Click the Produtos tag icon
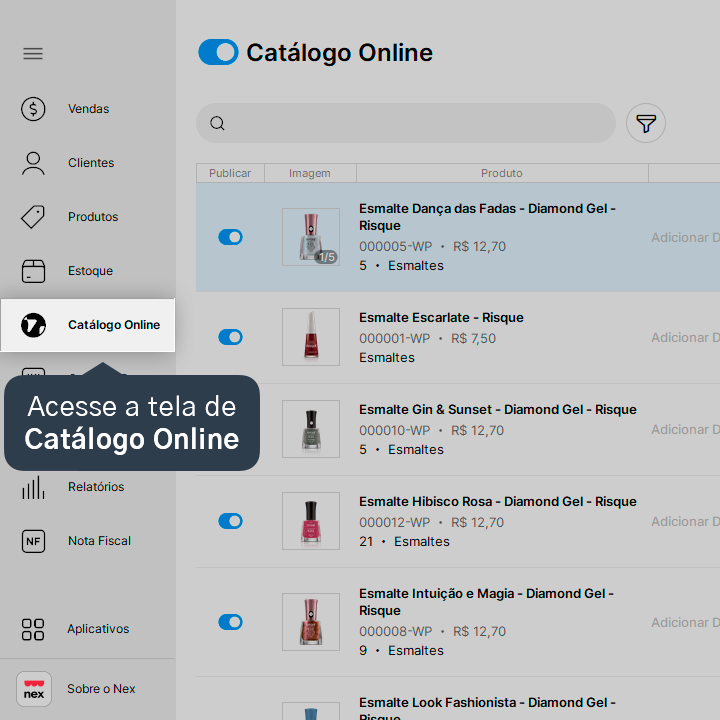 click(33, 217)
